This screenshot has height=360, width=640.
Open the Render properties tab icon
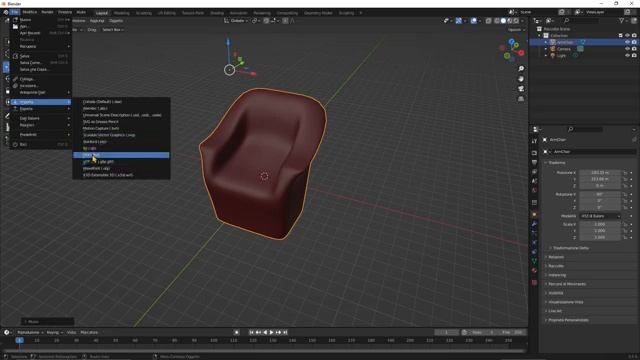click(x=534, y=153)
